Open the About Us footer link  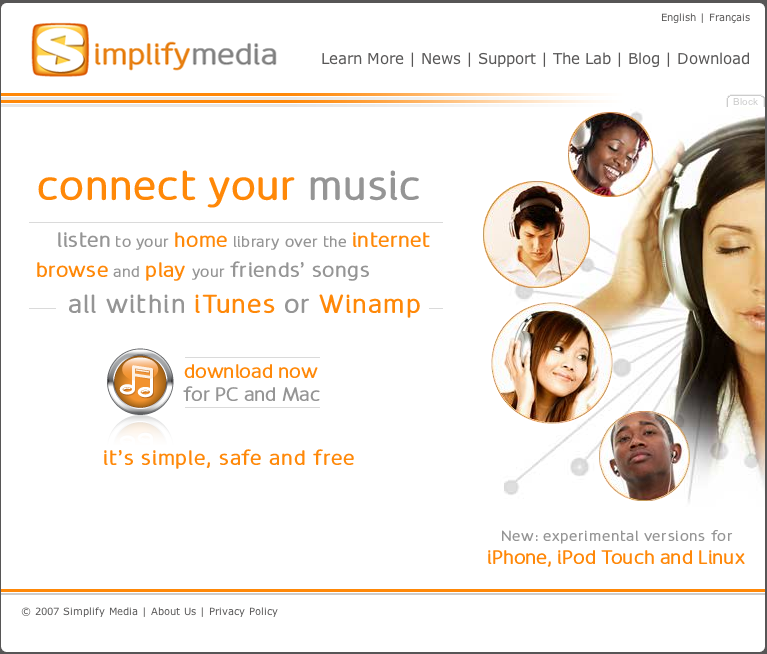click(x=173, y=611)
